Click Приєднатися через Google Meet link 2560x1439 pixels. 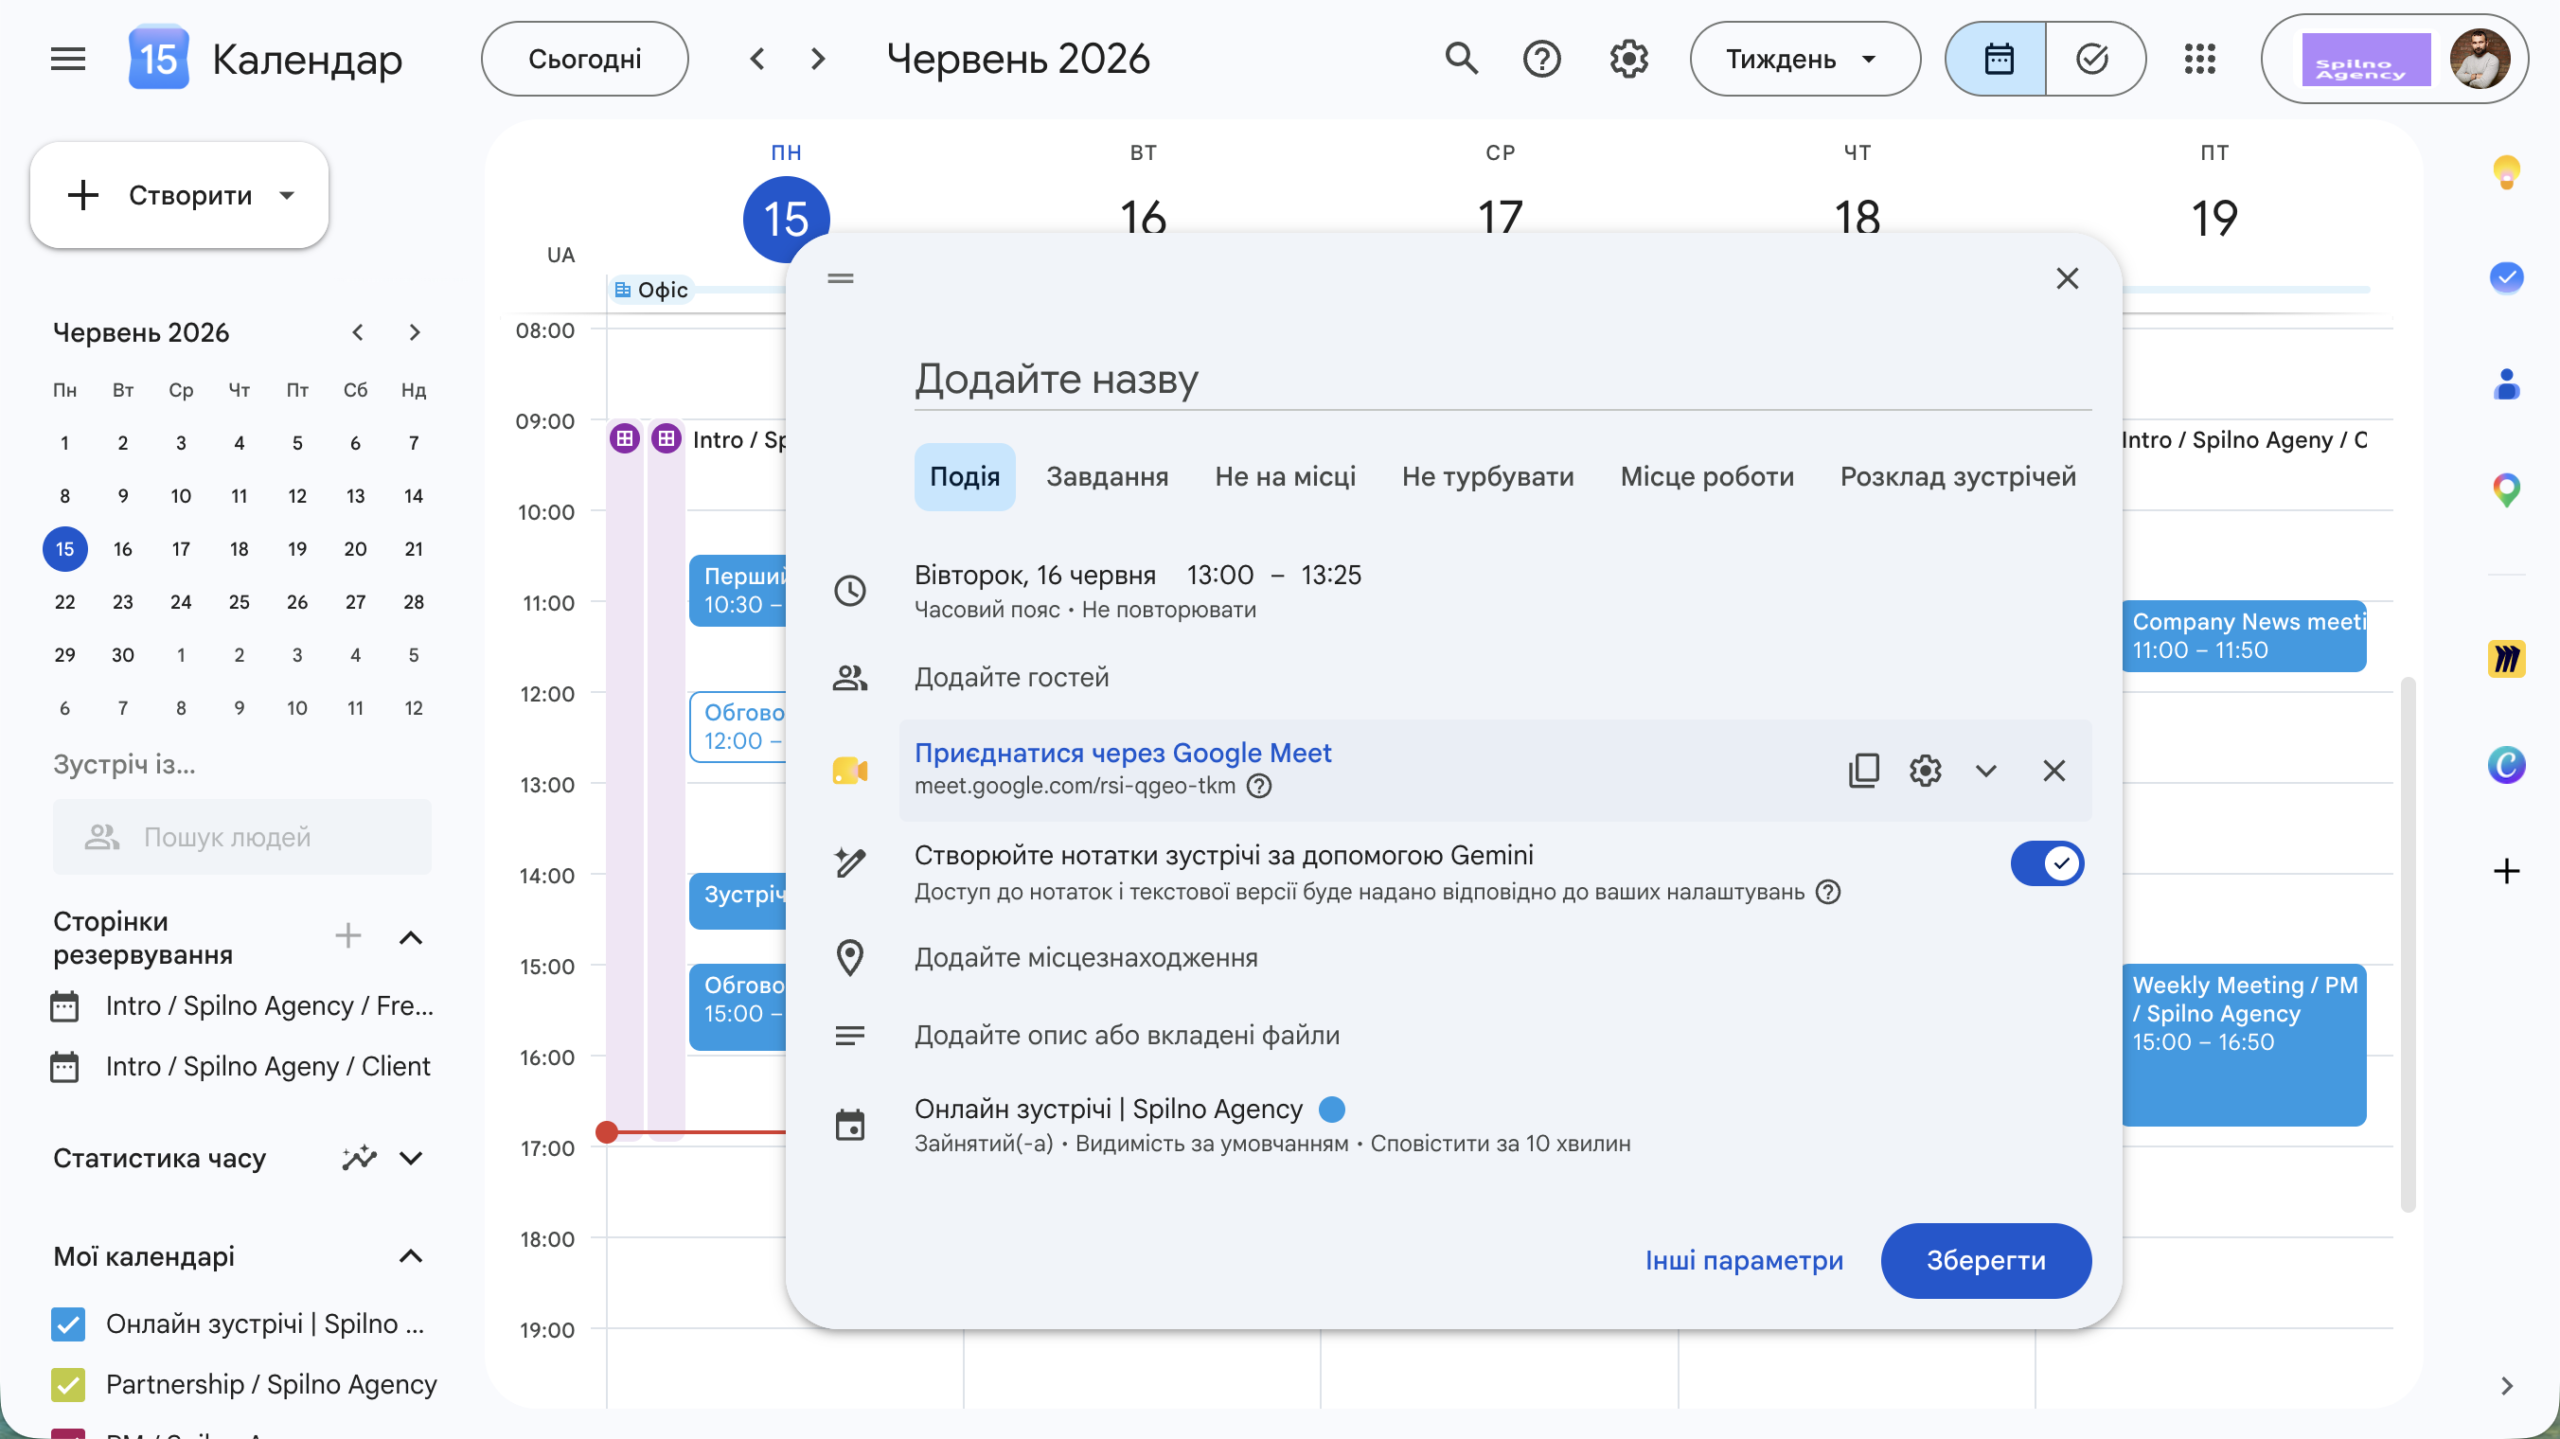point(1123,753)
